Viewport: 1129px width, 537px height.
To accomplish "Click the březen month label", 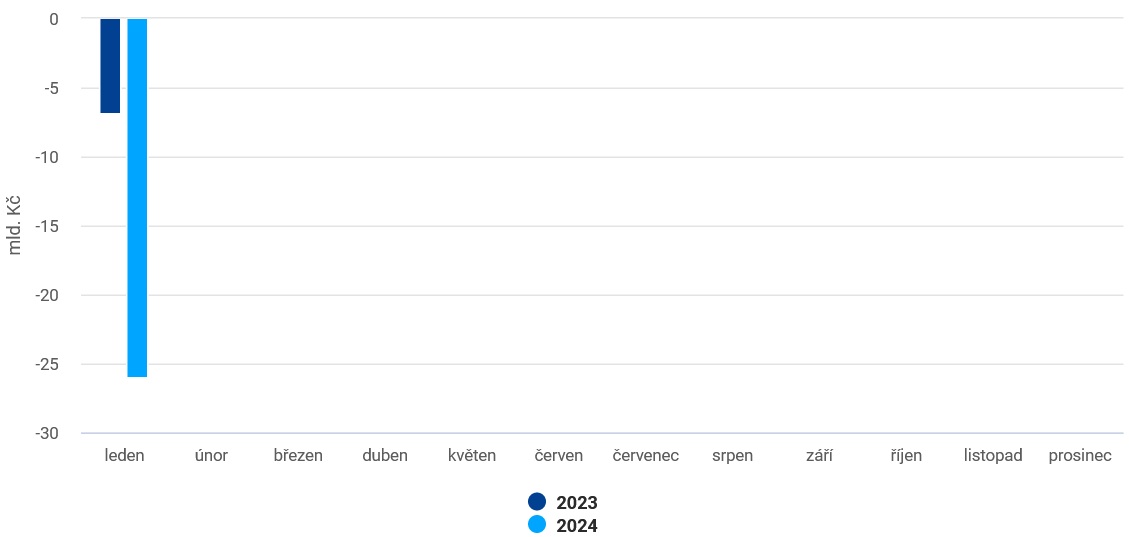I will pyautogui.click(x=298, y=456).
